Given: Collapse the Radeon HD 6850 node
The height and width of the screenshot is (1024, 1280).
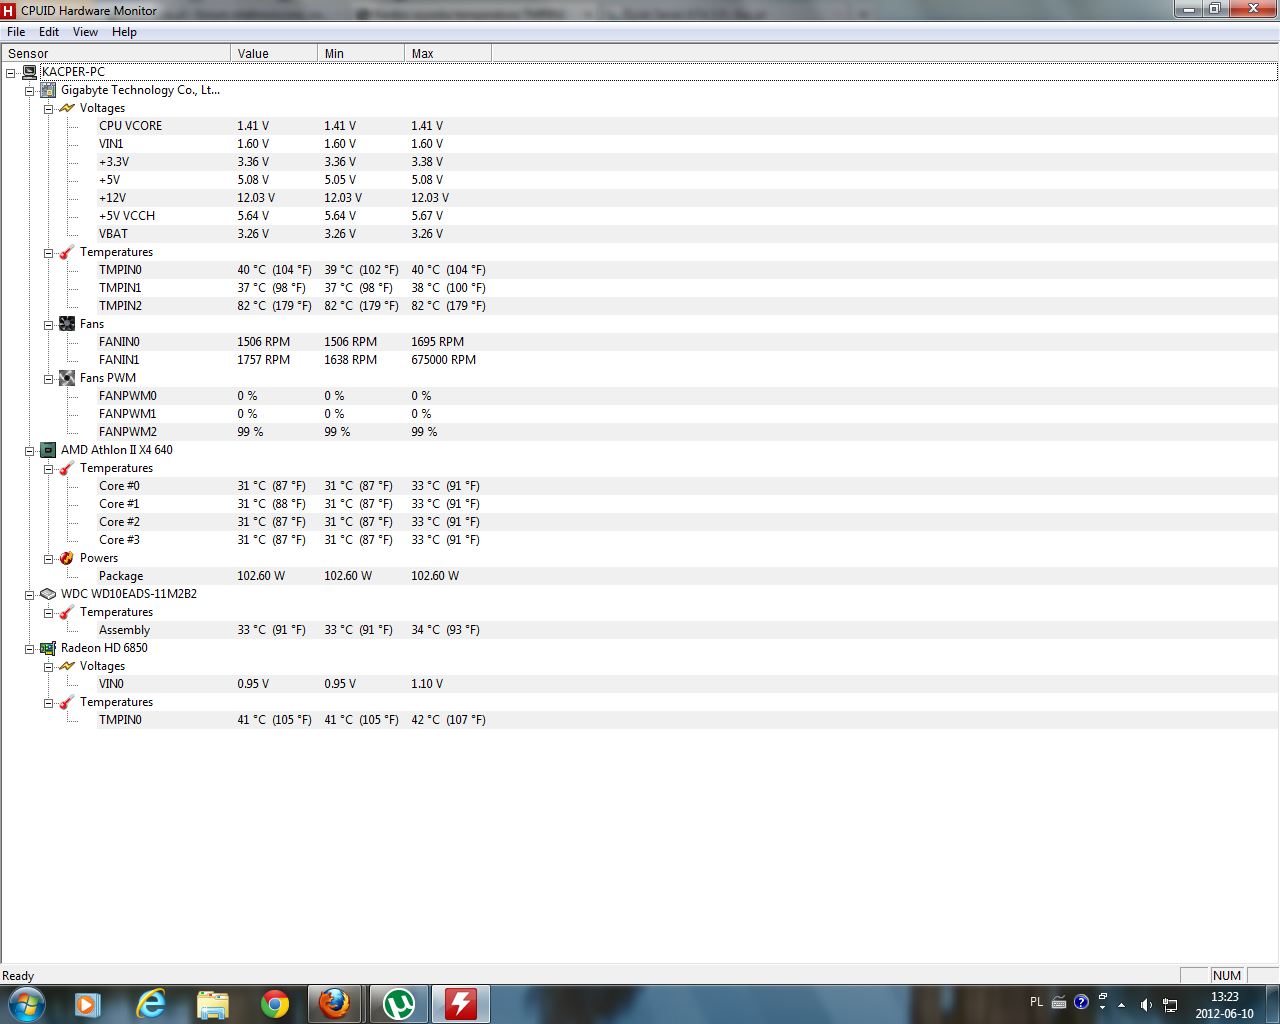Looking at the screenshot, I should click(30, 649).
